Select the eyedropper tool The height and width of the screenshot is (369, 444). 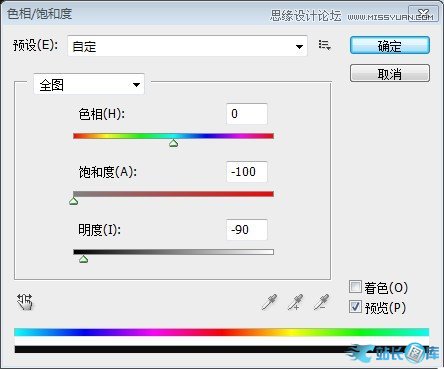tap(269, 302)
